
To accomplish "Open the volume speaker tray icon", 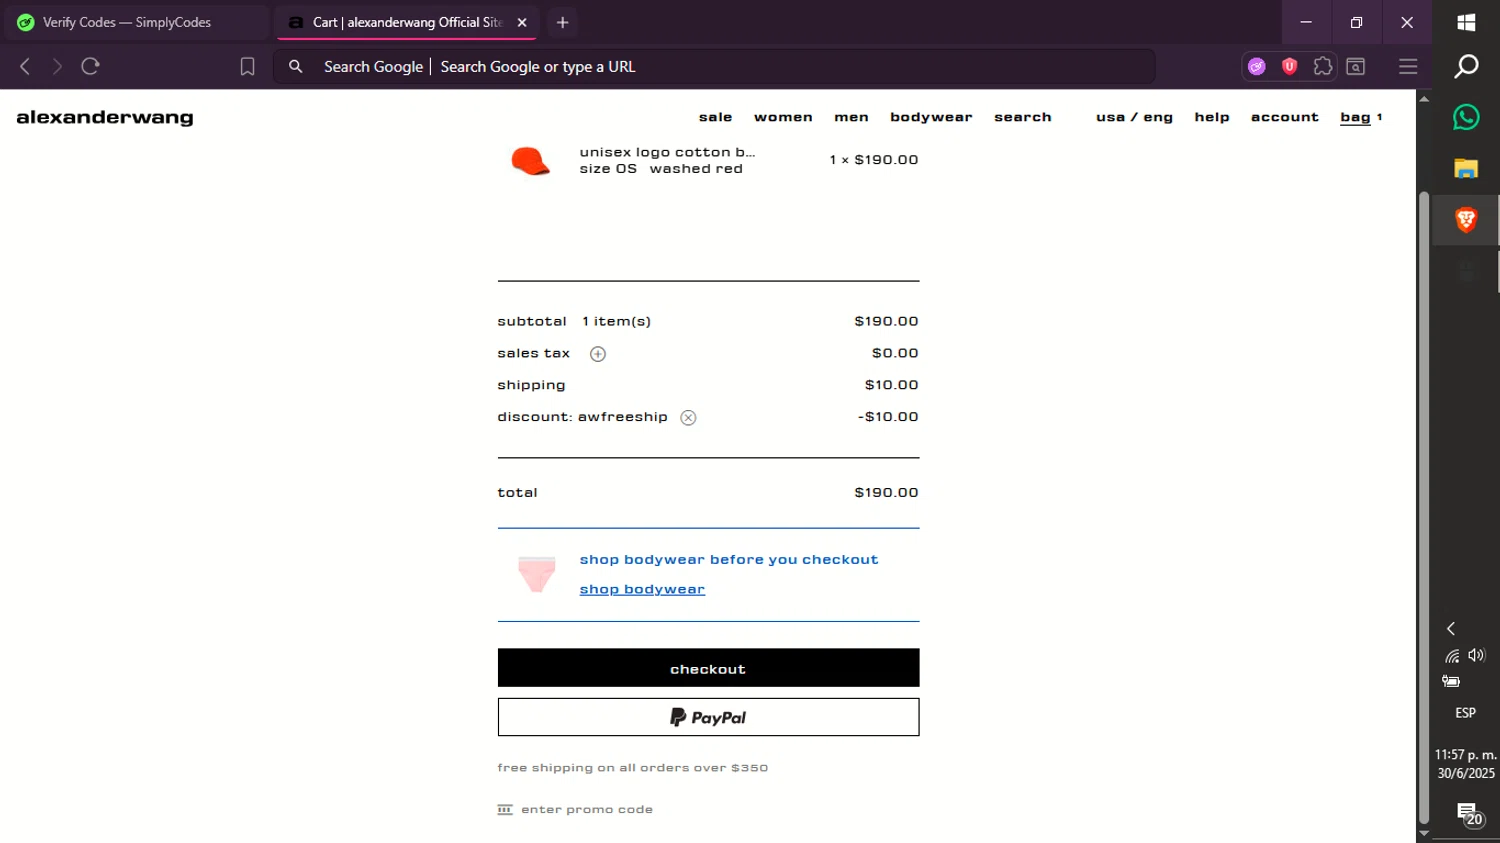I will tap(1477, 656).
